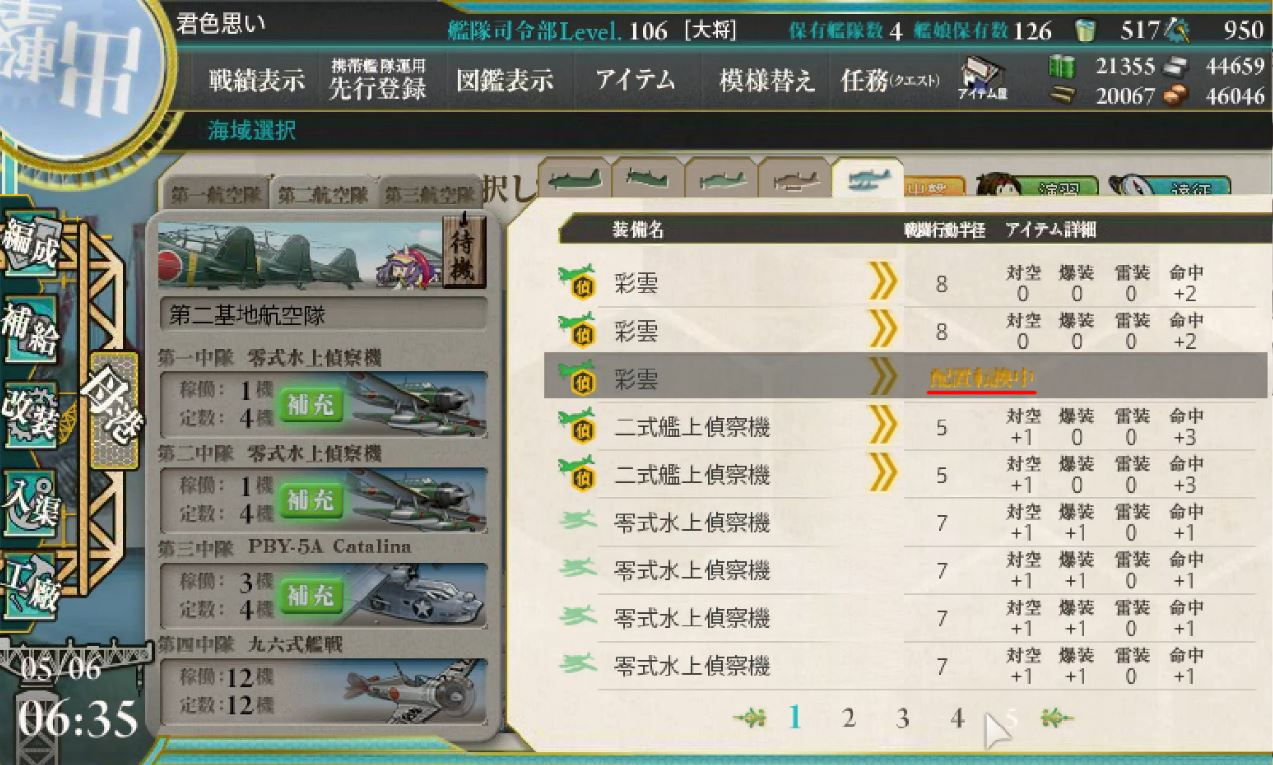Go to next equipment page arrow

(x=1057, y=718)
